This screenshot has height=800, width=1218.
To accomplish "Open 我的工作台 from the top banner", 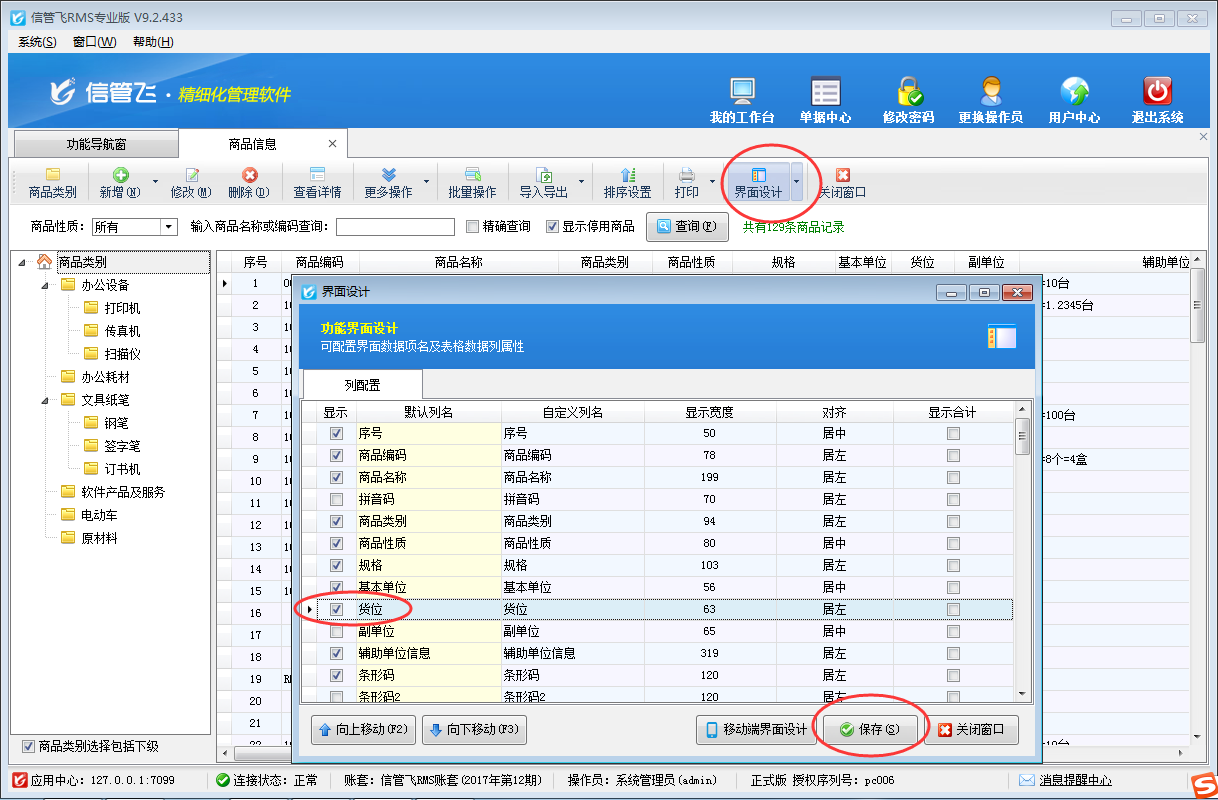I will 742,93.
